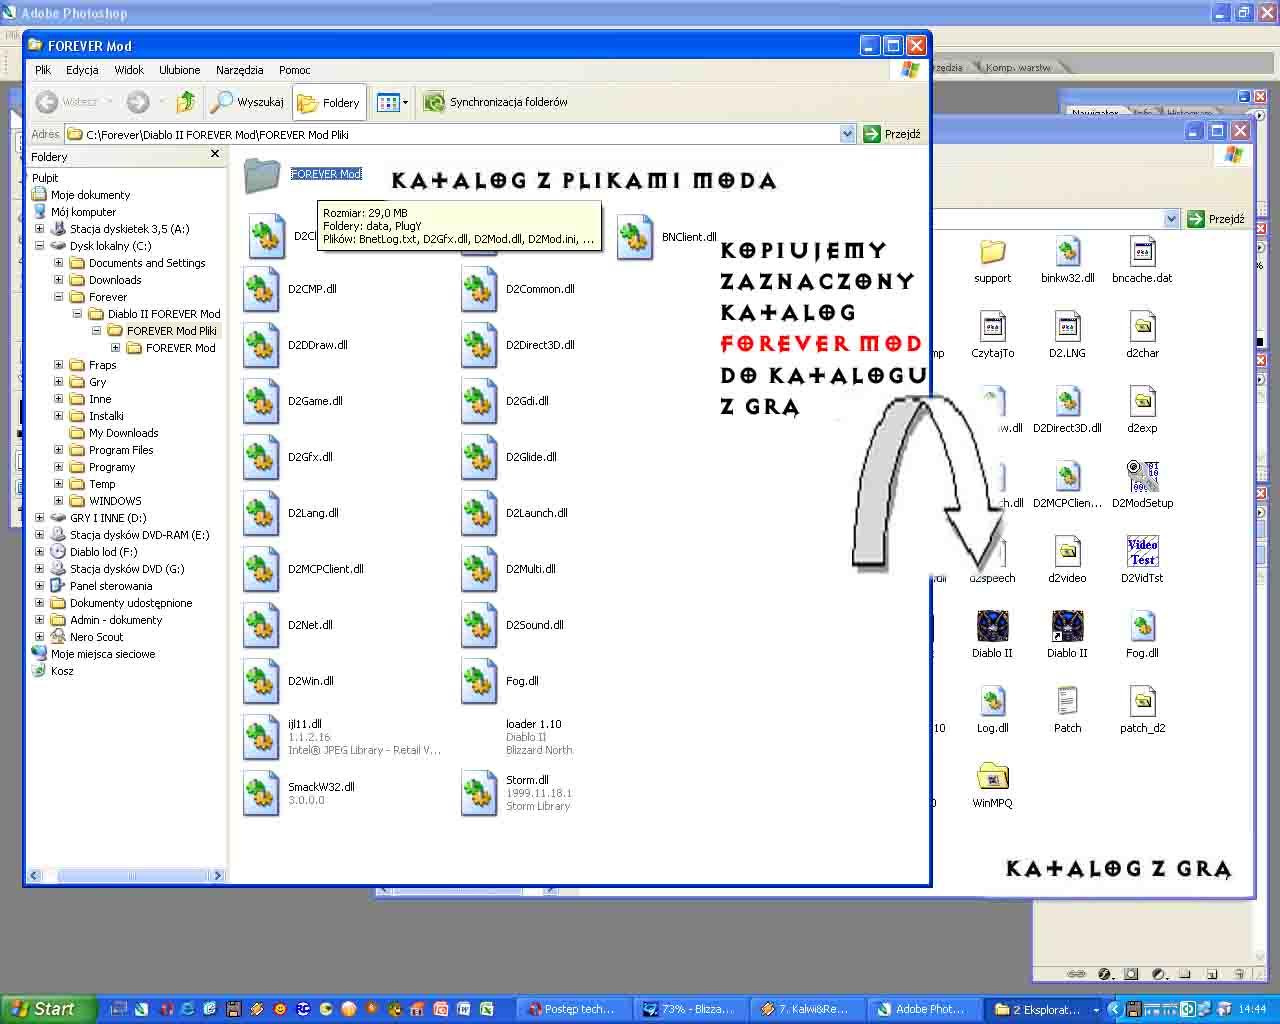Collapse the Dysk lokalny (C:) tree node

(40, 246)
